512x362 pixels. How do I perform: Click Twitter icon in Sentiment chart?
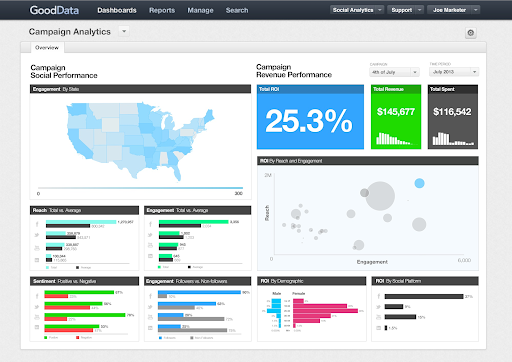click(37, 306)
